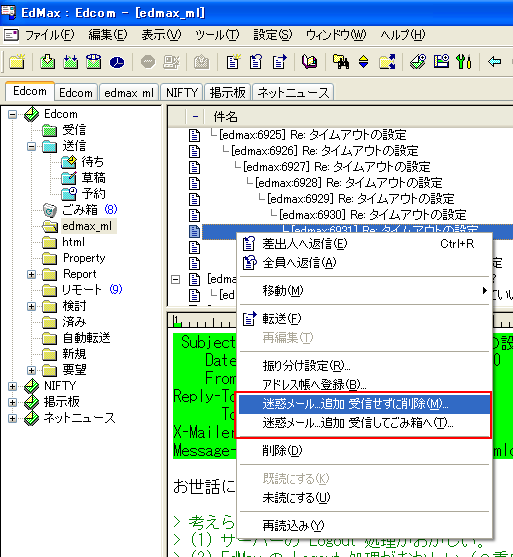Switch to the NIFTY tab
The image size is (513, 557).
(182, 93)
